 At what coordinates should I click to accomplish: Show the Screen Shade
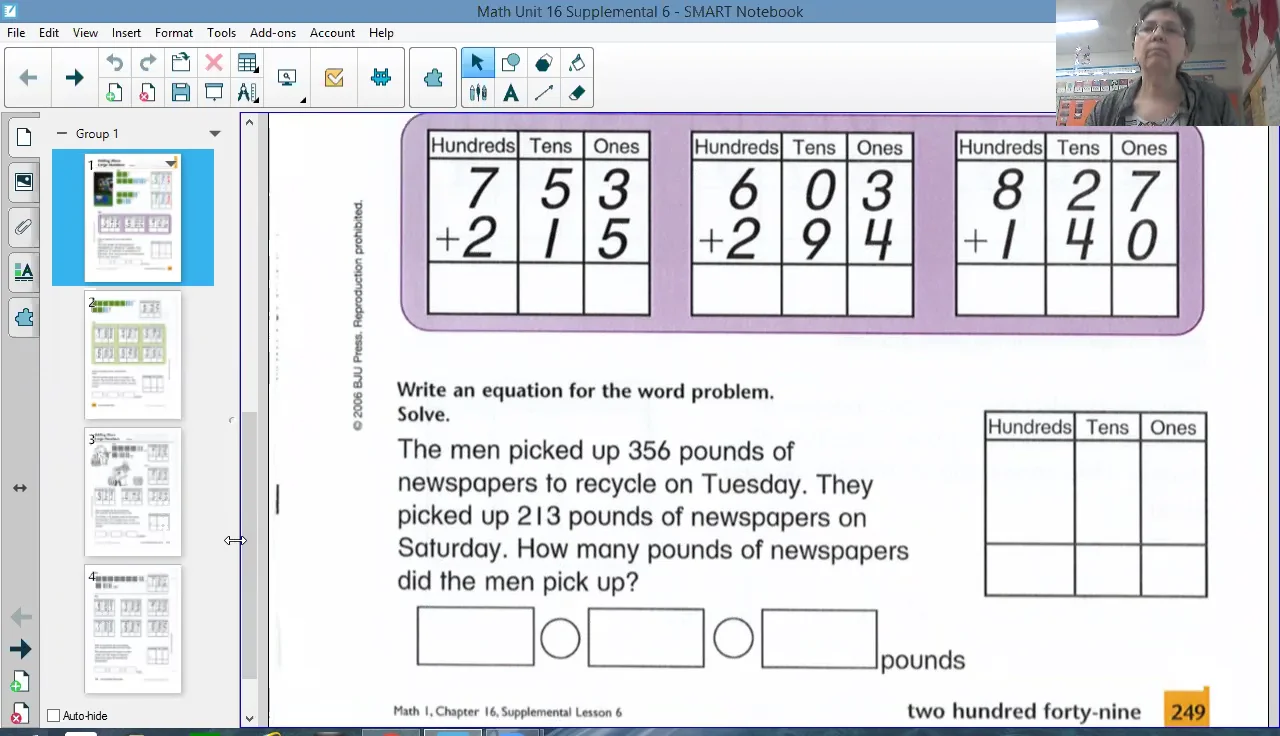tap(214, 93)
